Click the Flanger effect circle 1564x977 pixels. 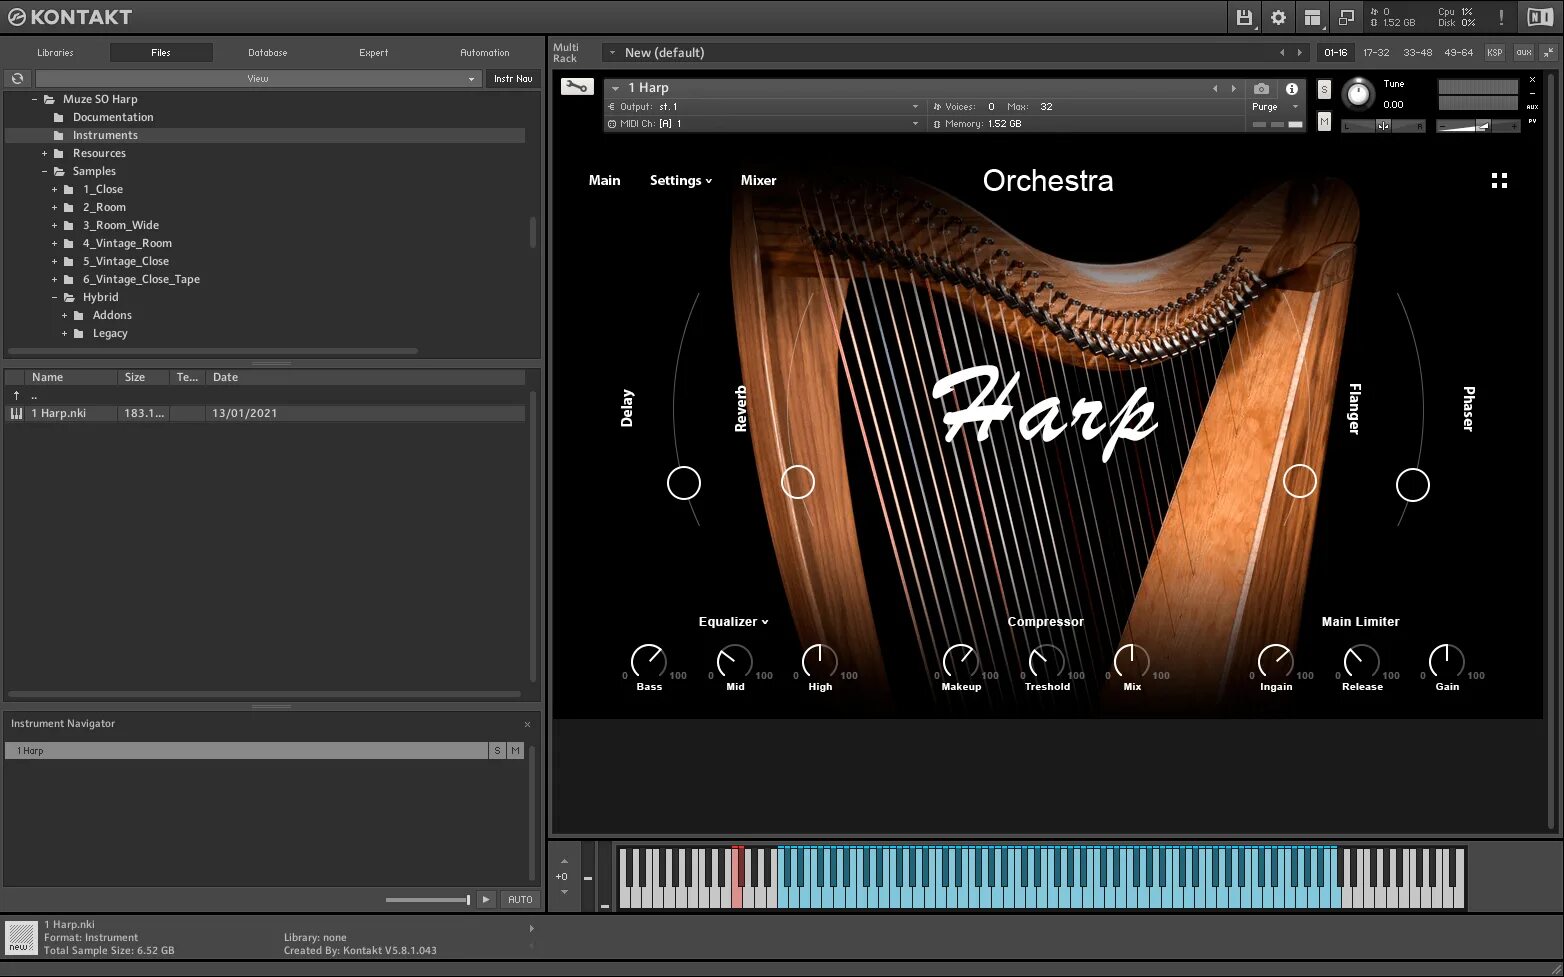pos(1300,481)
